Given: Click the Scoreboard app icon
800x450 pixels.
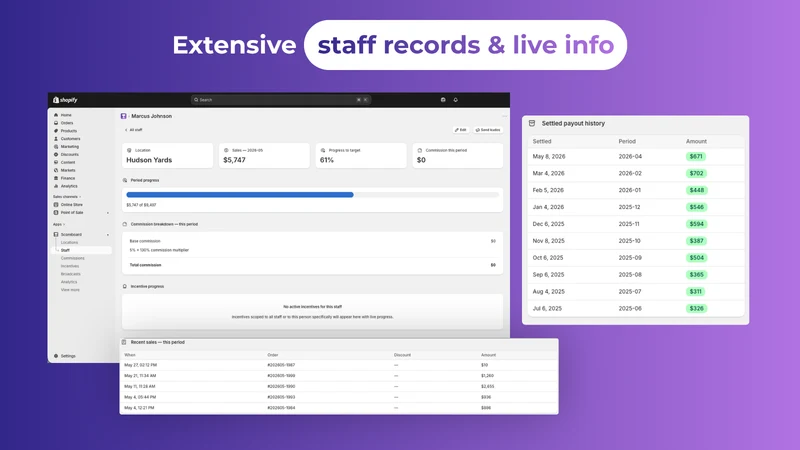Looking at the screenshot, I should tap(56, 235).
